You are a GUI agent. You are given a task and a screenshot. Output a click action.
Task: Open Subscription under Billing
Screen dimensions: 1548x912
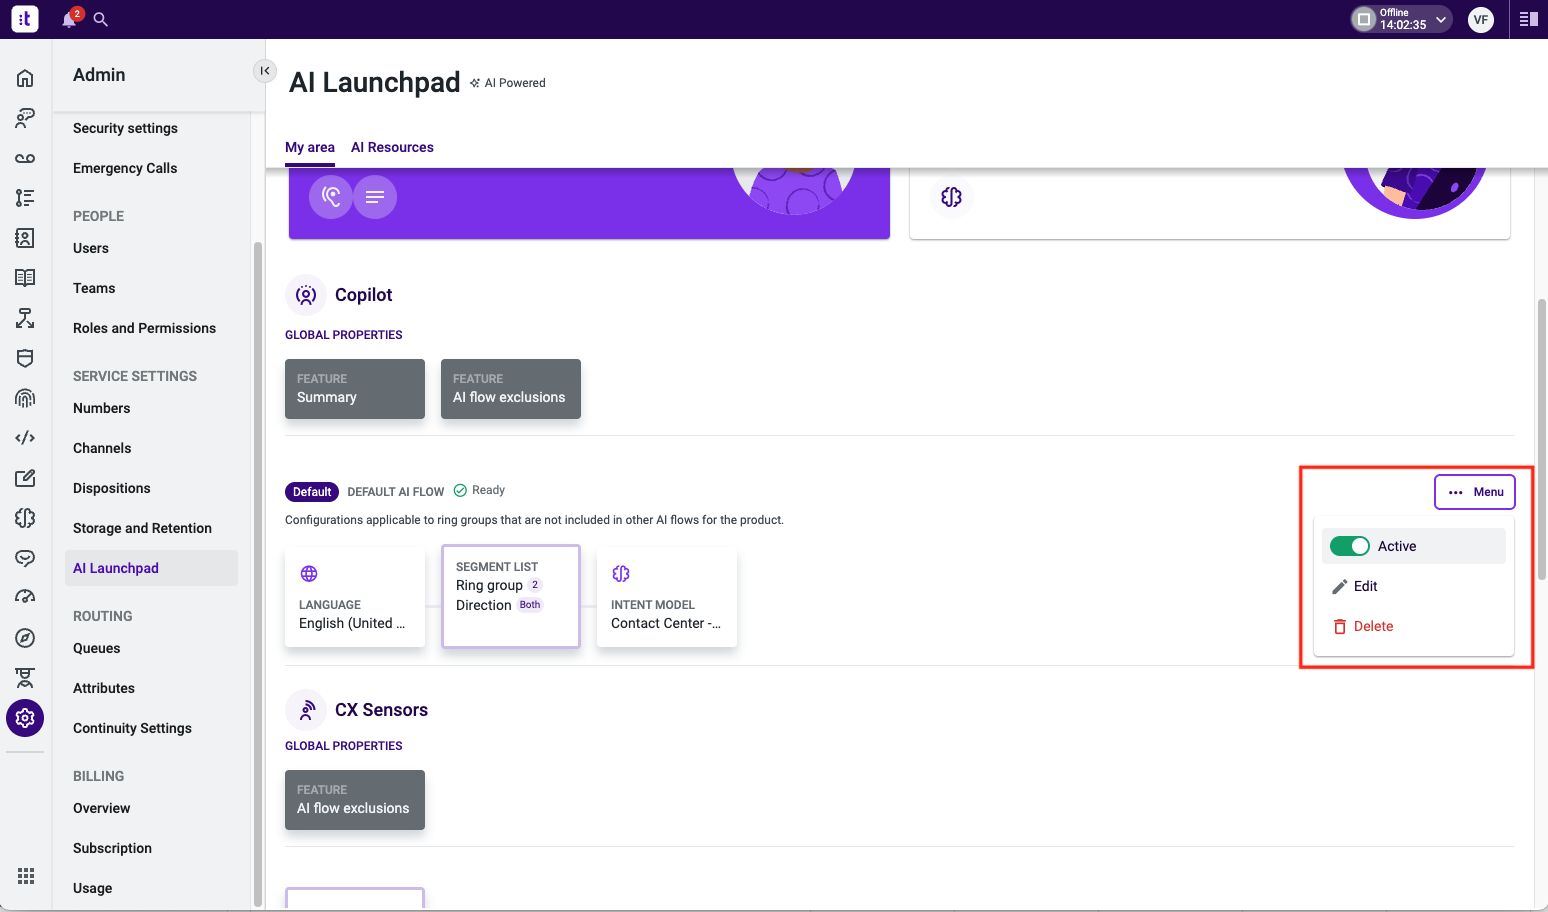click(112, 848)
